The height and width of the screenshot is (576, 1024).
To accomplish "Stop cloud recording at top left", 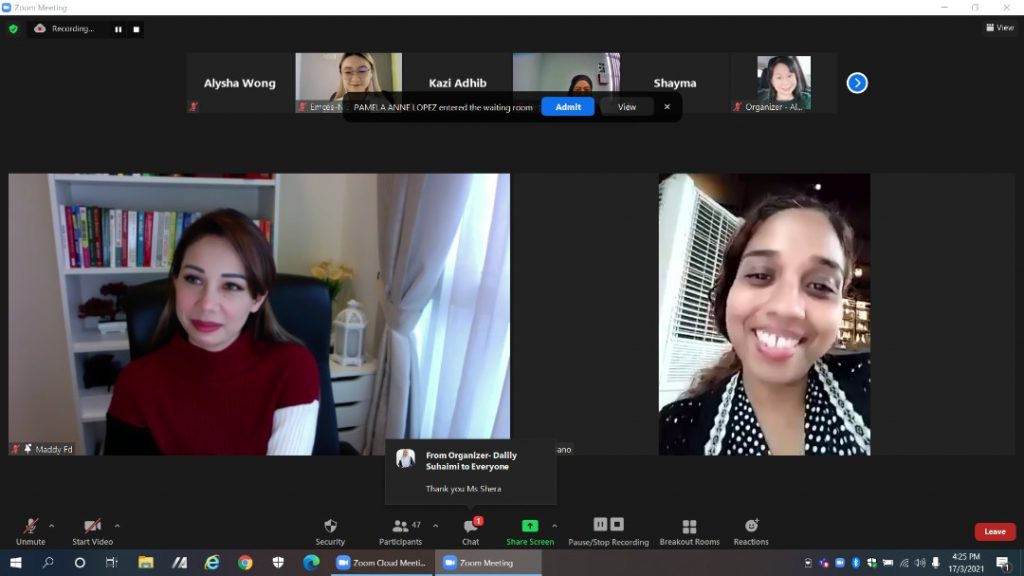I will pos(136,29).
